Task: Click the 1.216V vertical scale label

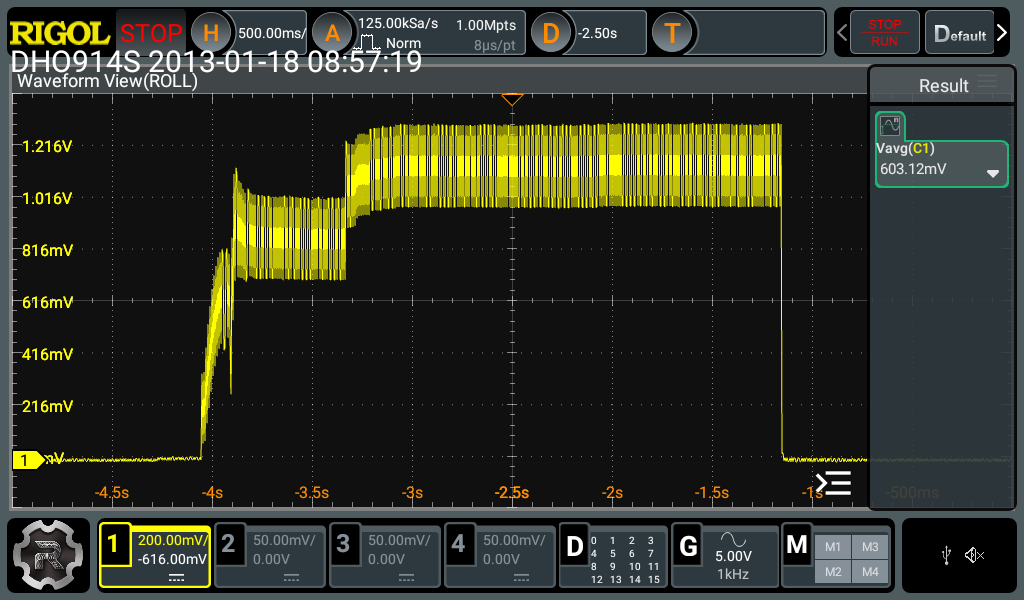Action: (47, 146)
